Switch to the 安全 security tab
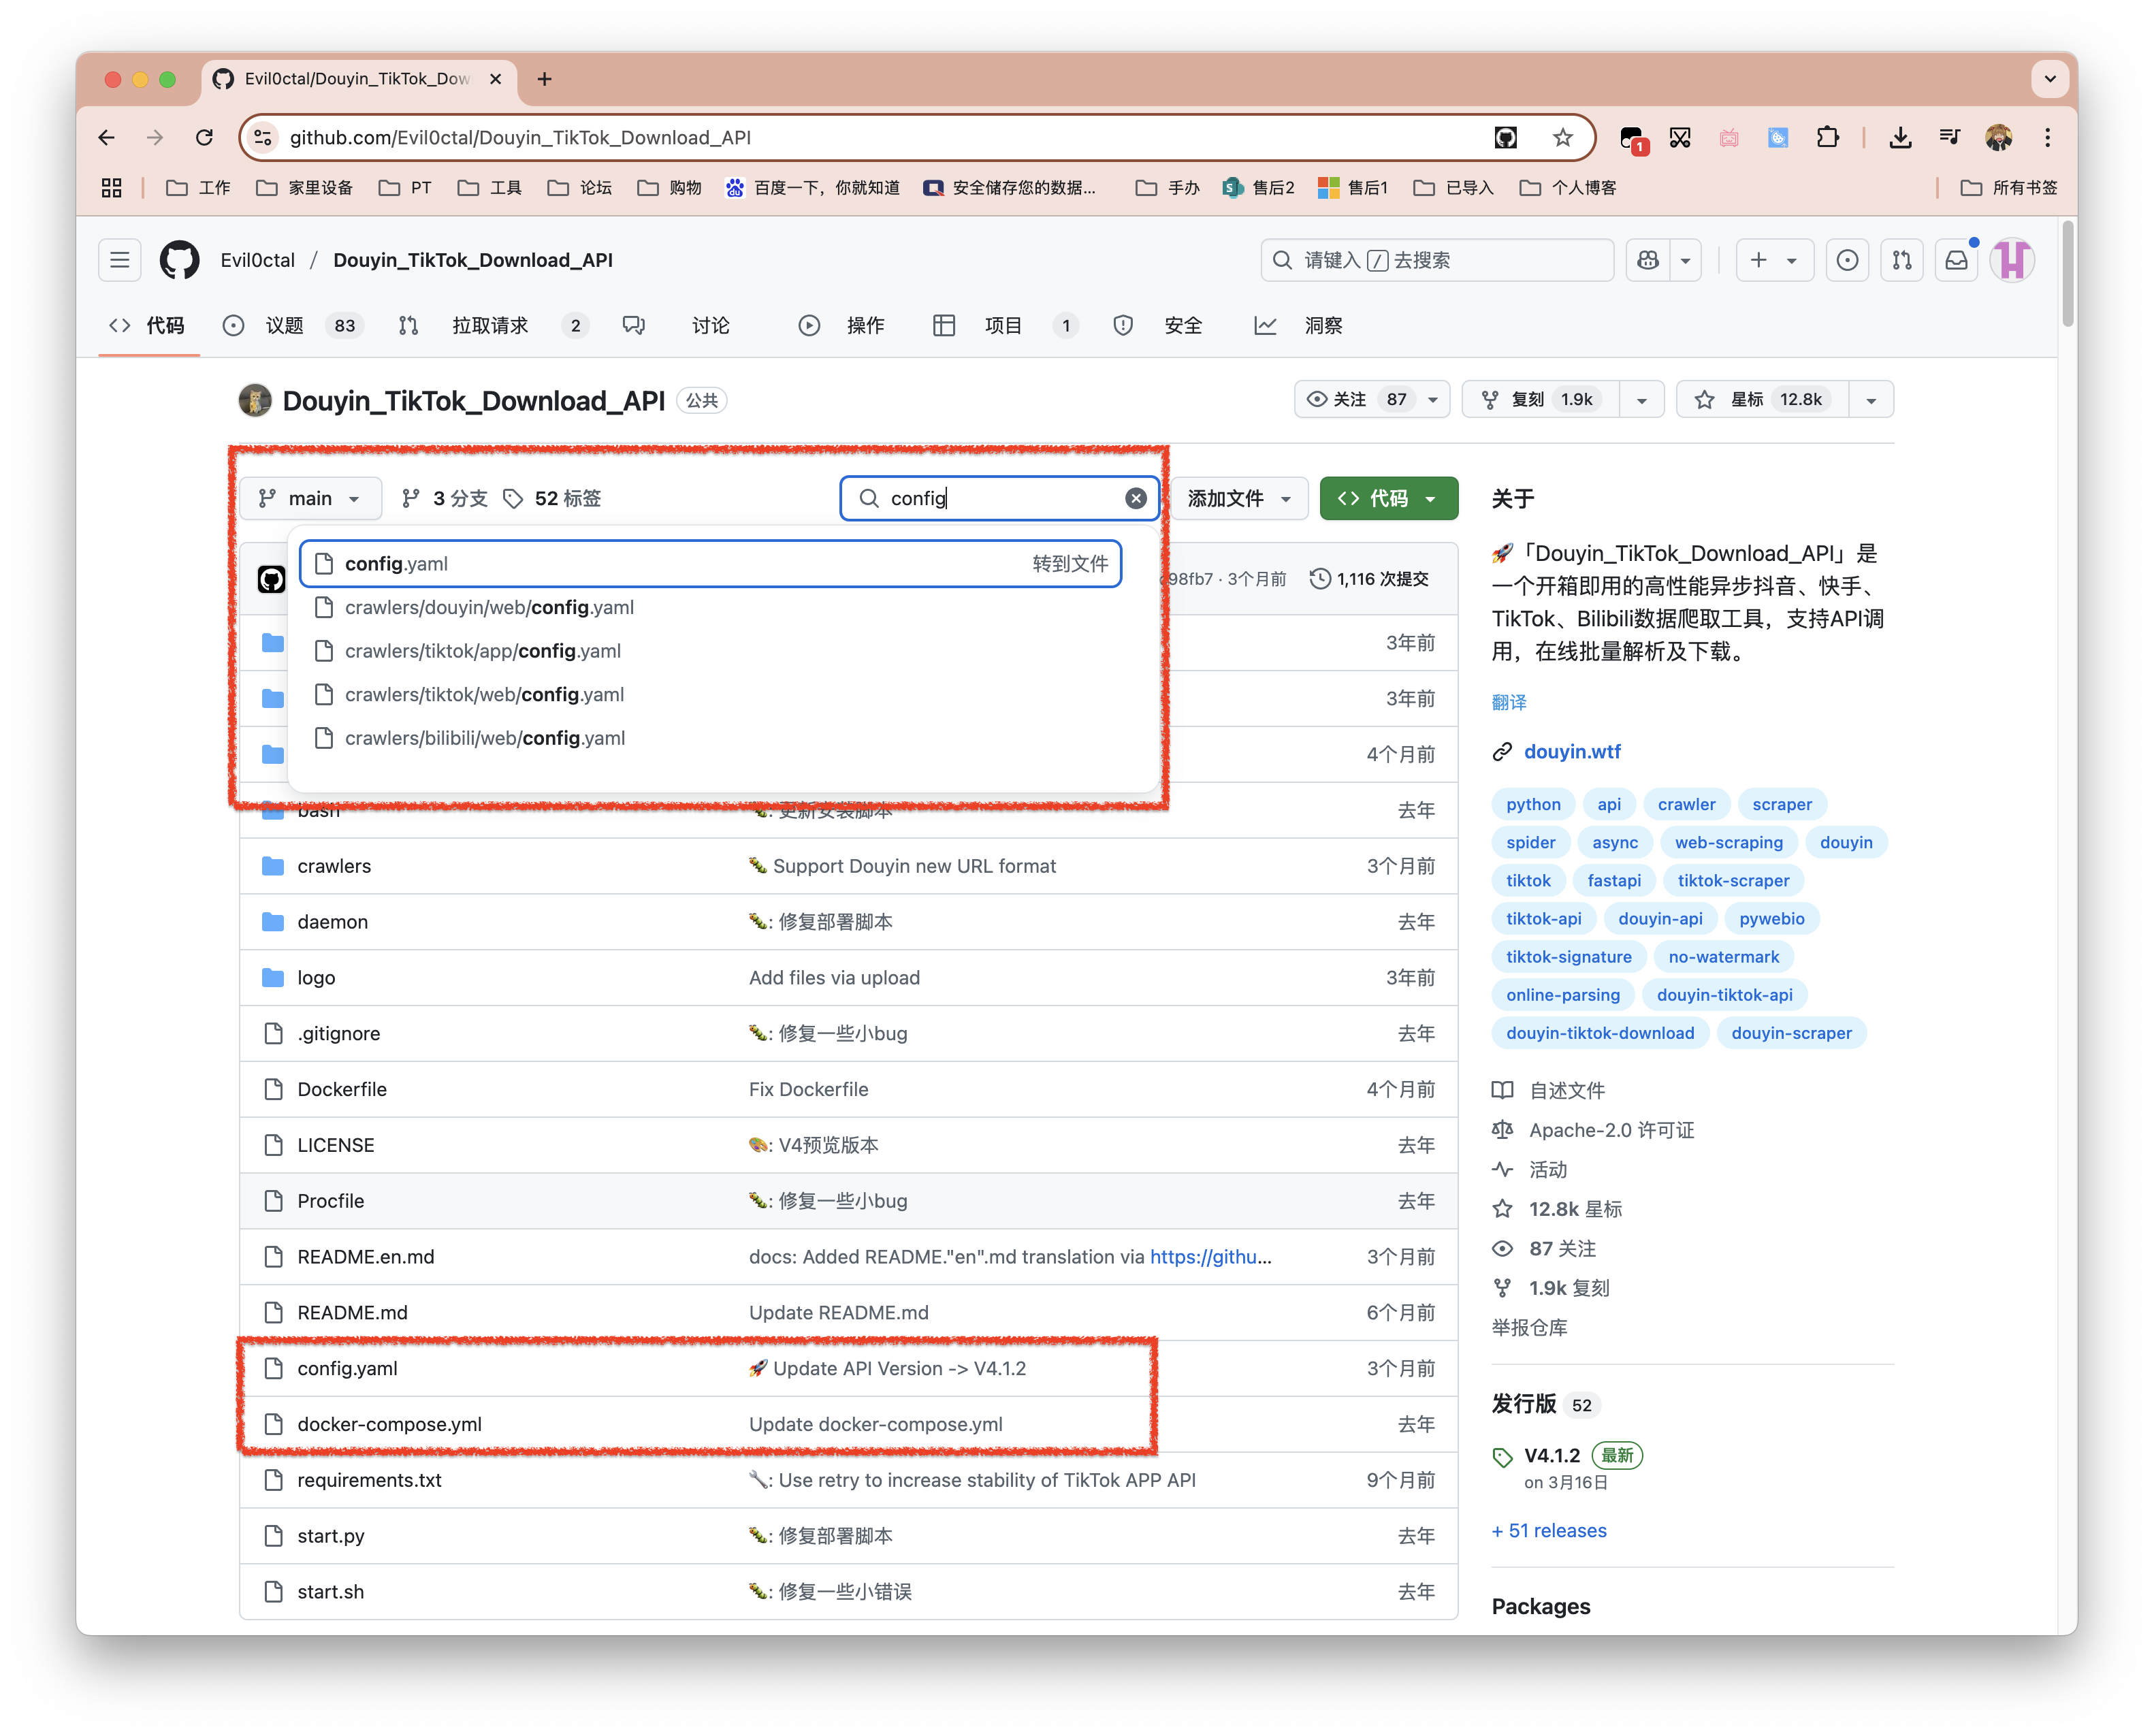The height and width of the screenshot is (1736, 2154). click(x=1157, y=325)
